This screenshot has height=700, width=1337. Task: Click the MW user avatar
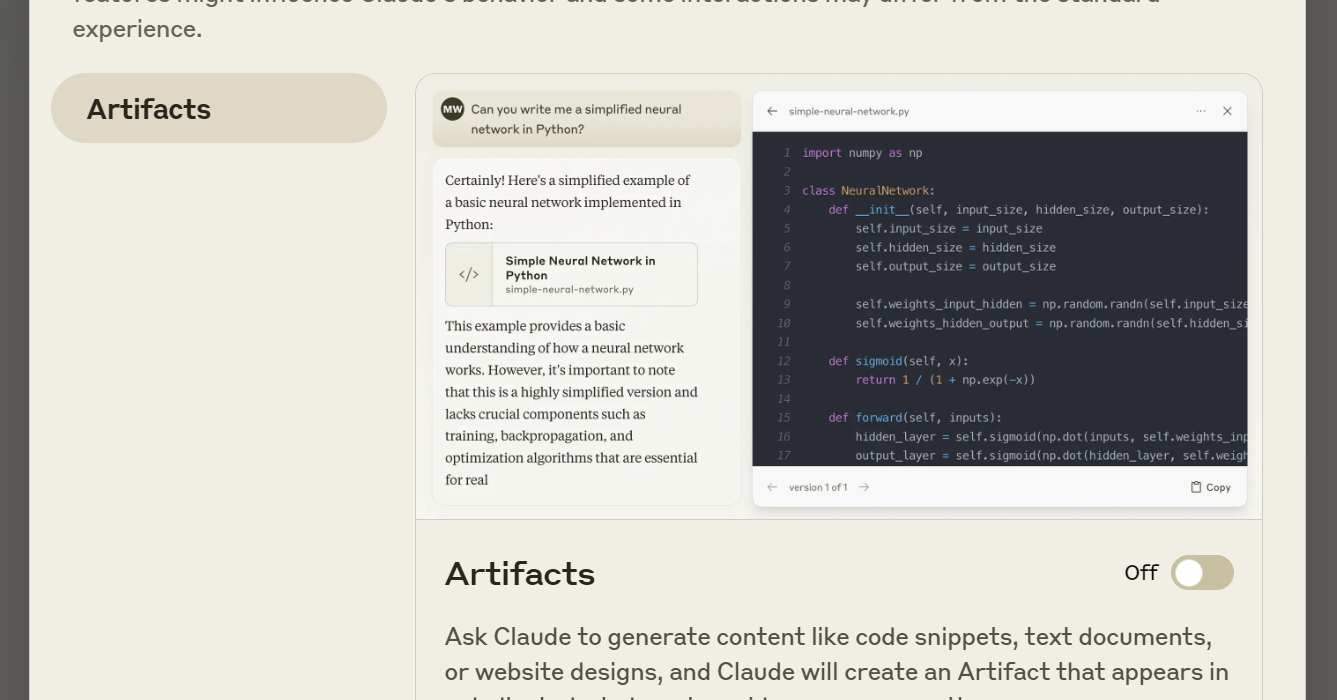pos(453,109)
